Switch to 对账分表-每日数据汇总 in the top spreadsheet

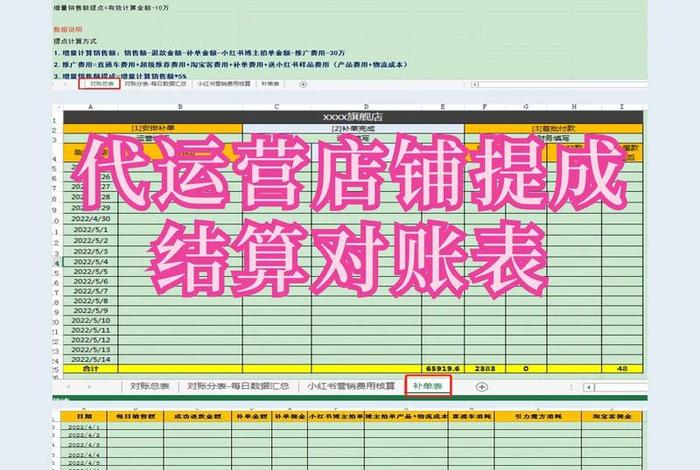click(x=155, y=84)
